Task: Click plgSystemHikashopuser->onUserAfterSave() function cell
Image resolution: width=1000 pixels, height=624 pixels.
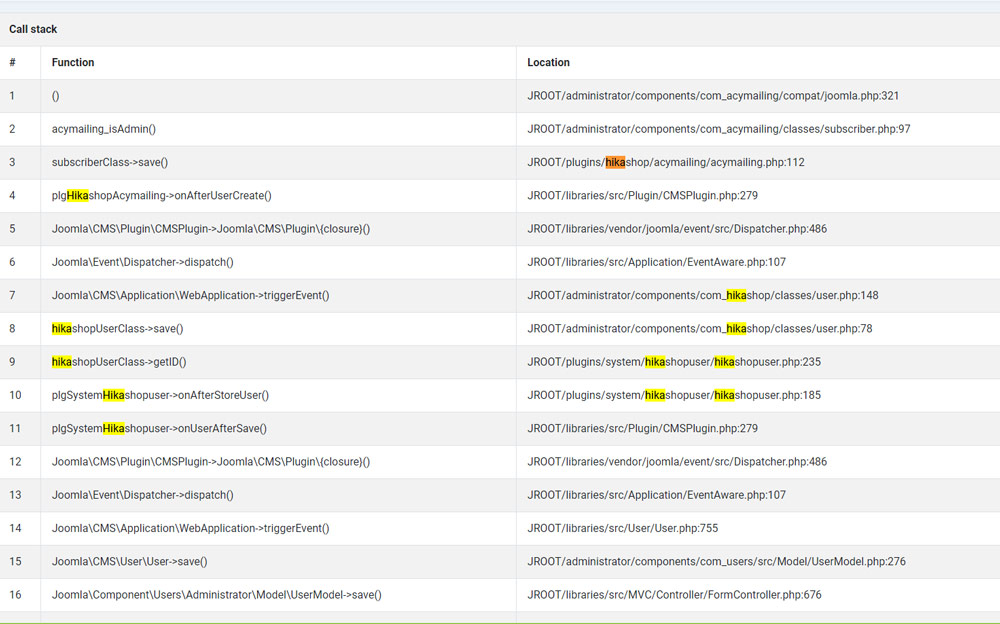Action: point(159,428)
